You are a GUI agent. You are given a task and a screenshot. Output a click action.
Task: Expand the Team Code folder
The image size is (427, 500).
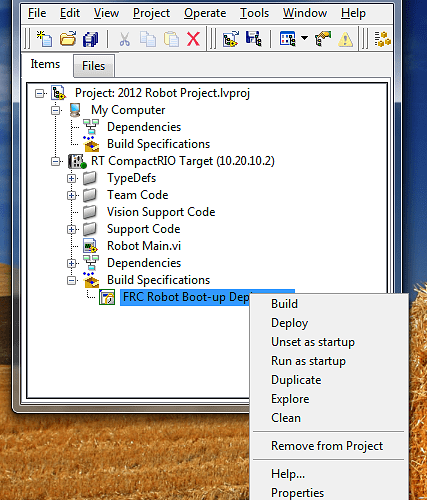(71, 195)
